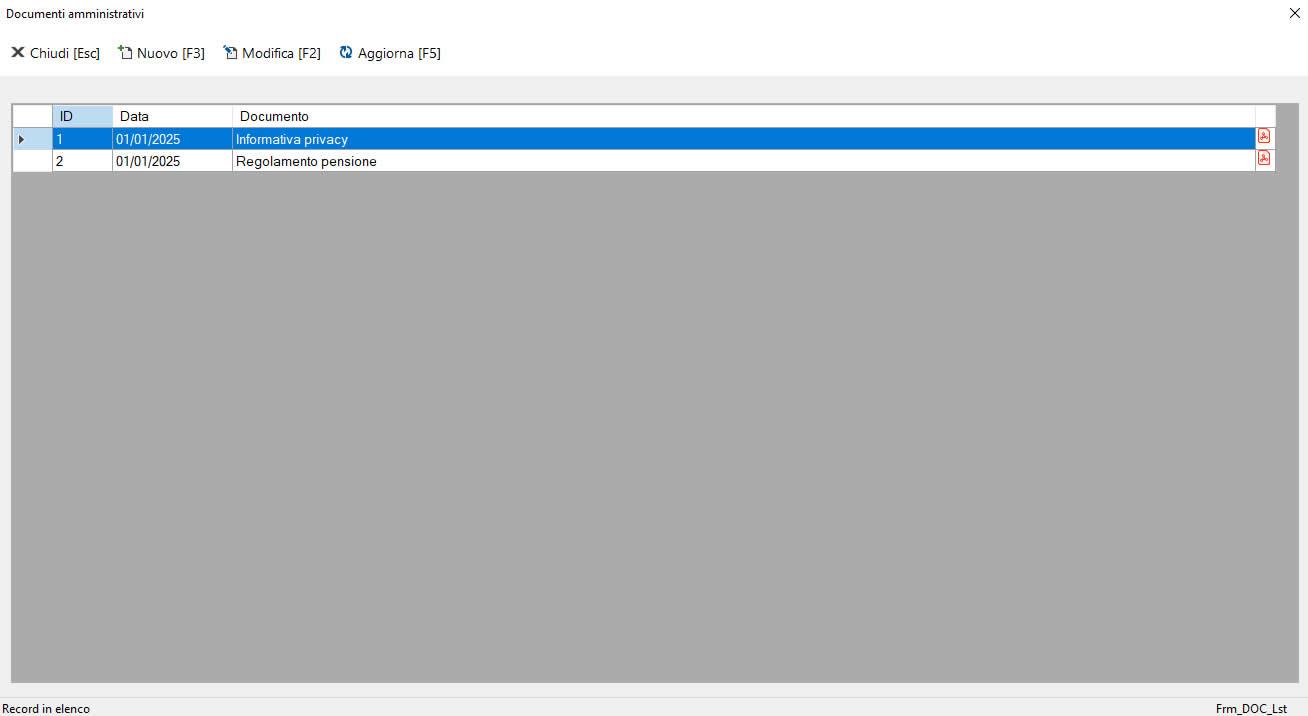Select the ID cell containing 1
The width and height of the screenshot is (1308, 716).
[82, 139]
